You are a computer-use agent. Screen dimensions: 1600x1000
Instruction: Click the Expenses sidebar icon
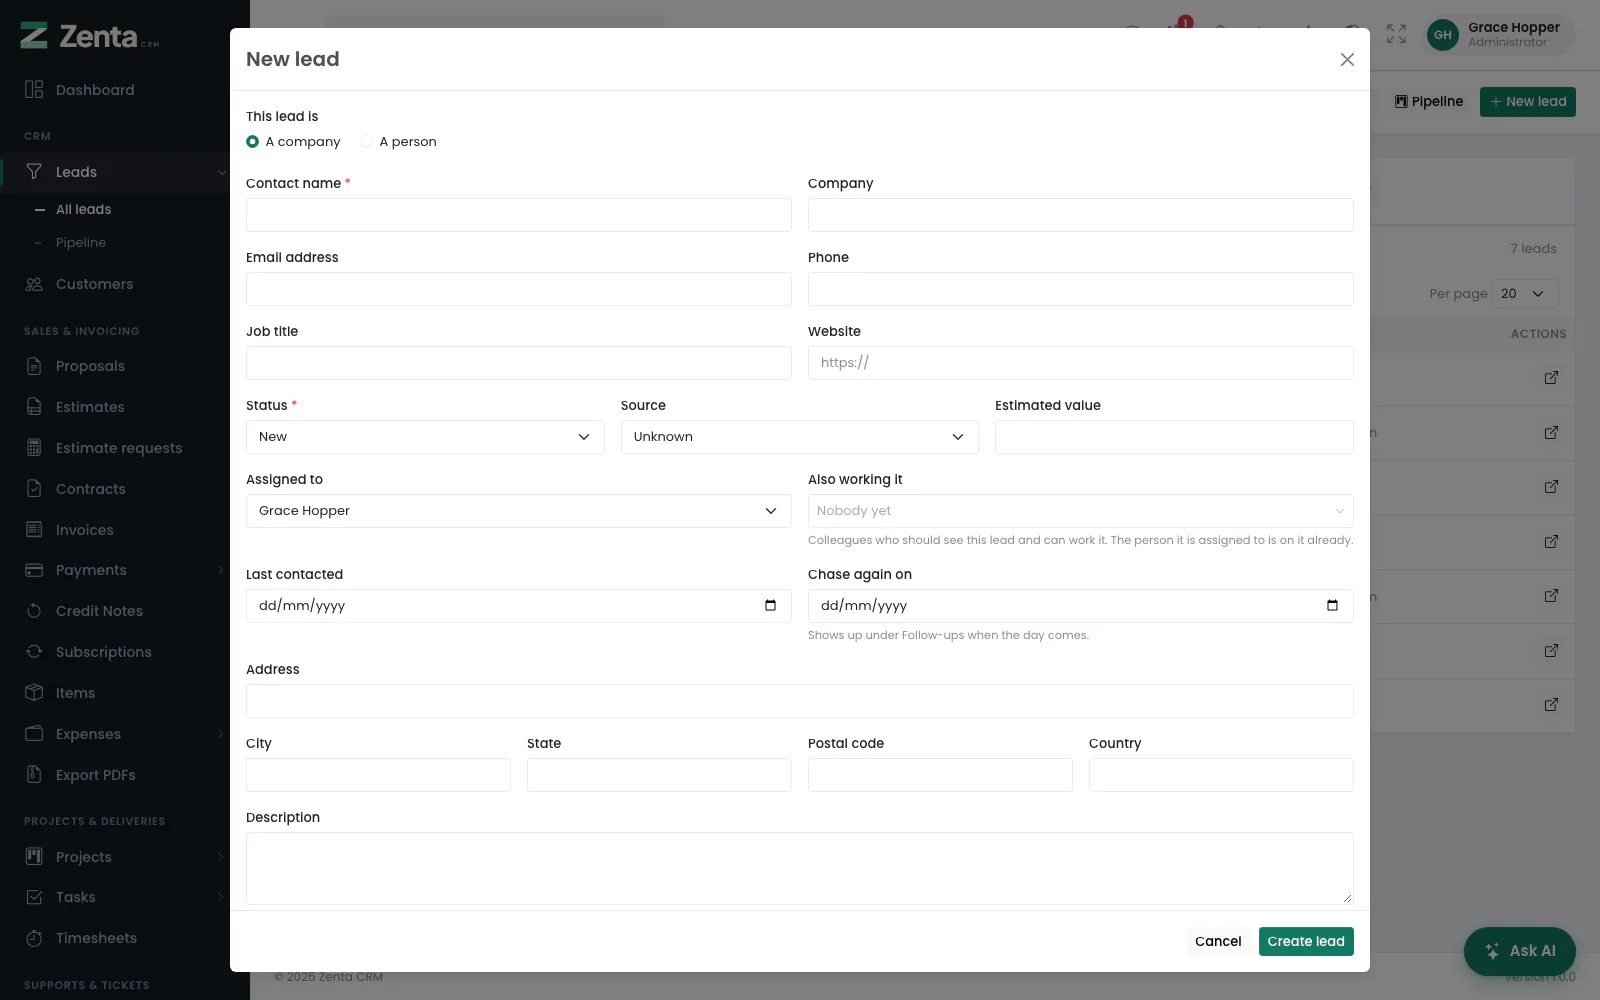pyautogui.click(x=34, y=734)
